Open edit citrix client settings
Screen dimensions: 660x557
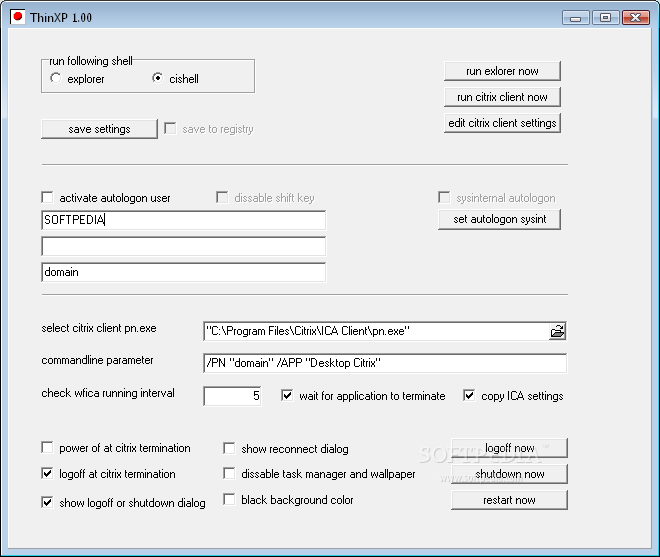point(502,123)
